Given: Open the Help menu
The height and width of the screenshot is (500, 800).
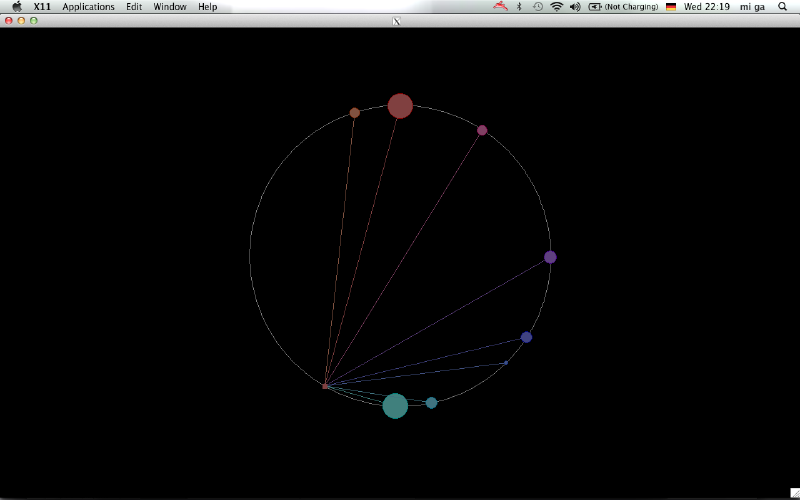Looking at the screenshot, I should 207,7.
